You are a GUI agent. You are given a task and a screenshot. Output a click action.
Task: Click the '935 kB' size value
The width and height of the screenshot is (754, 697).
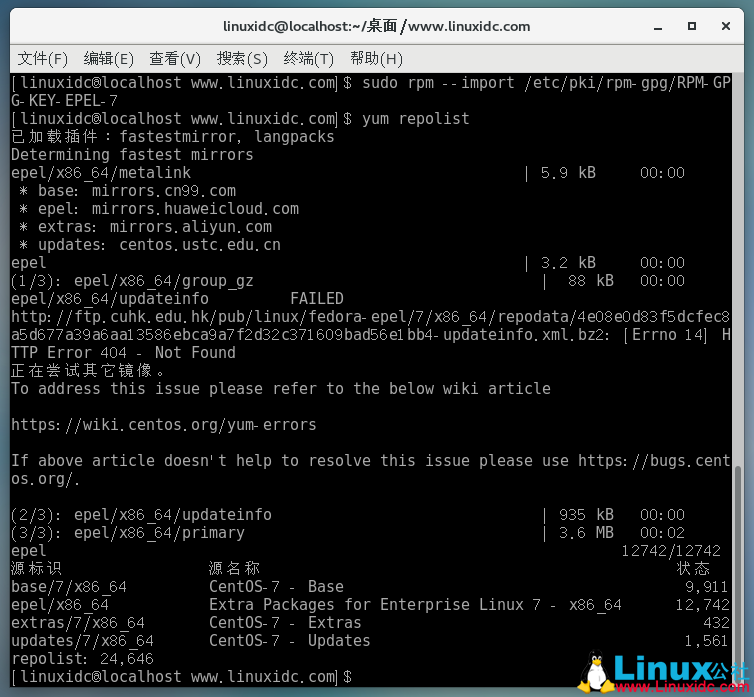click(586, 515)
